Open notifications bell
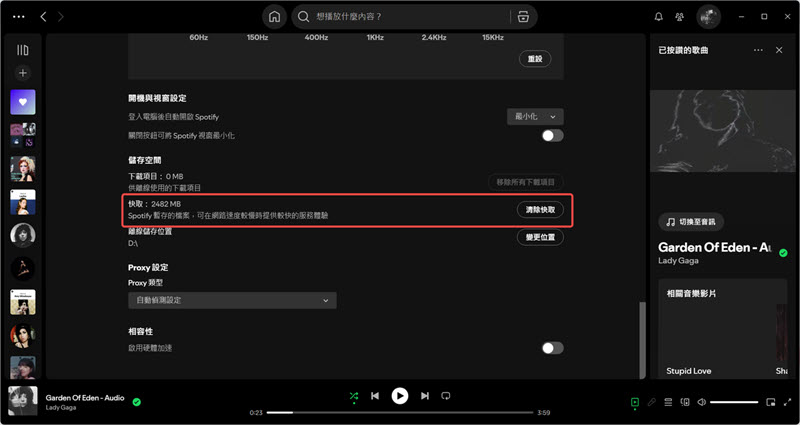The image size is (800, 425). [x=659, y=17]
